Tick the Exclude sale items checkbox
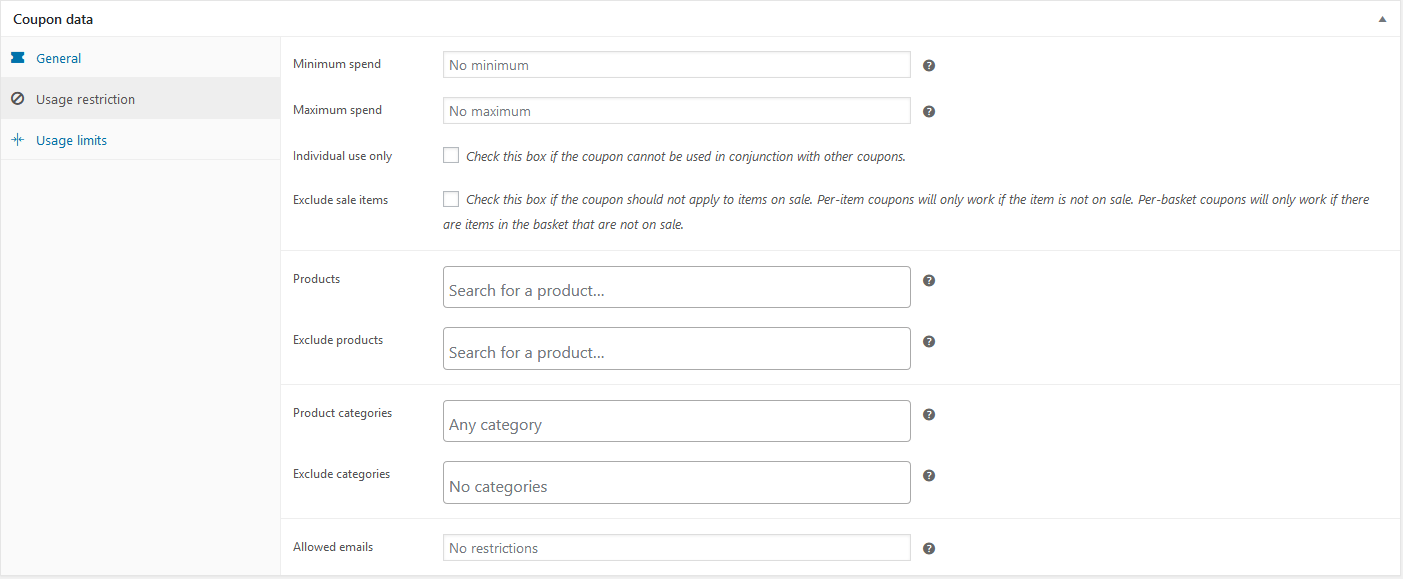1403x579 pixels. [x=451, y=199]
